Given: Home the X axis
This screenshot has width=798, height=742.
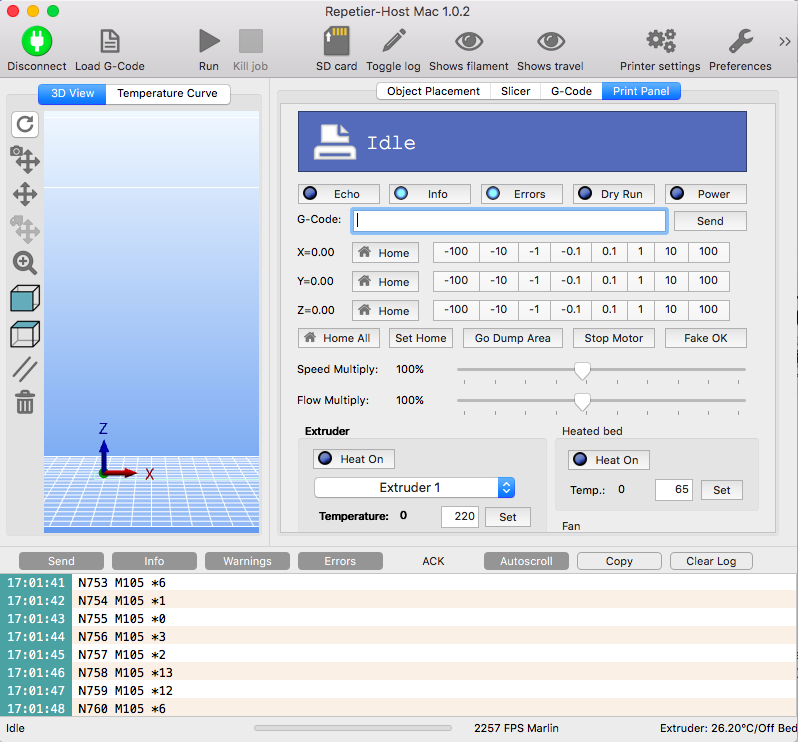Looking at the screenshot, I should [x=385, y=253].
